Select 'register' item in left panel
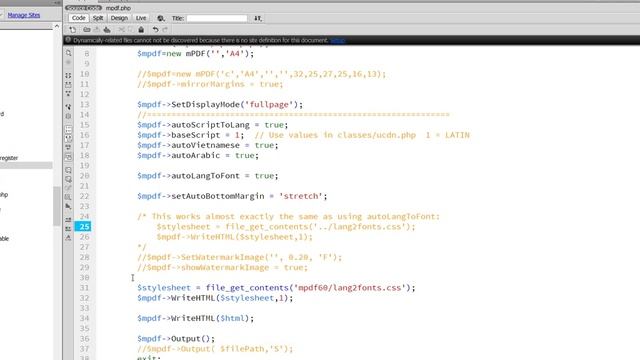The width and height of the screenshot is (640, 360). 9,158
